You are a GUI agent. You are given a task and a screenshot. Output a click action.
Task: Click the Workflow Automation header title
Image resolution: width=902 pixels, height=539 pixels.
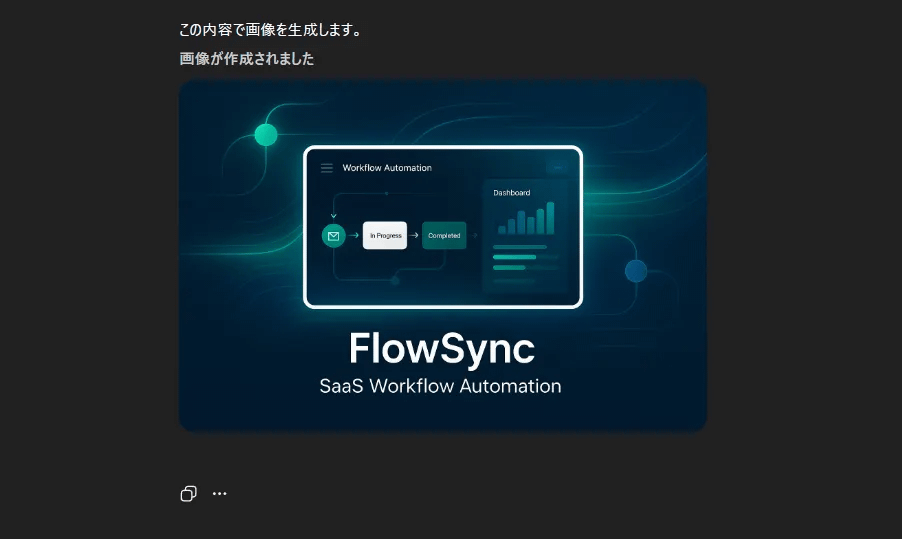pos(387,168)
